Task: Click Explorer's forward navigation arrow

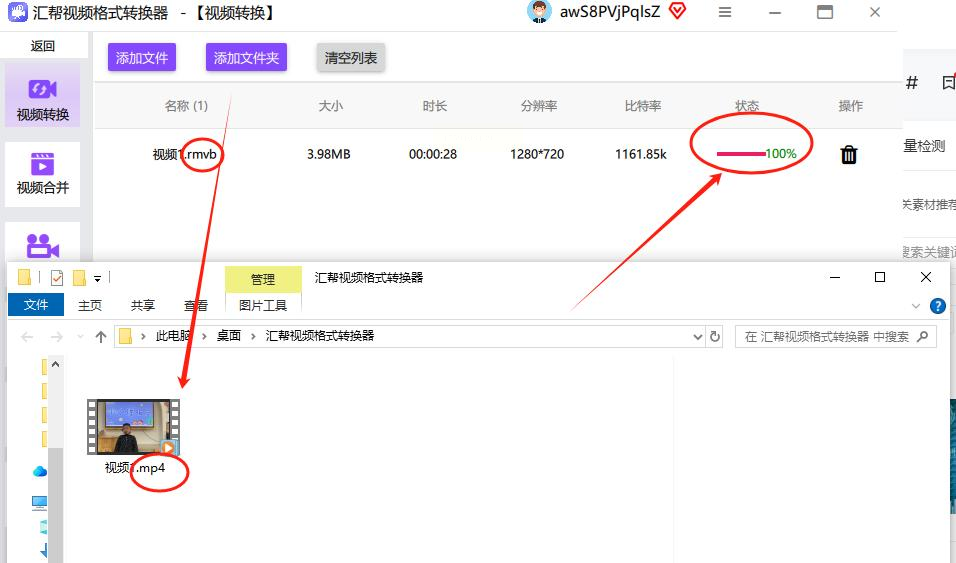Action: [x=56, y=337]
